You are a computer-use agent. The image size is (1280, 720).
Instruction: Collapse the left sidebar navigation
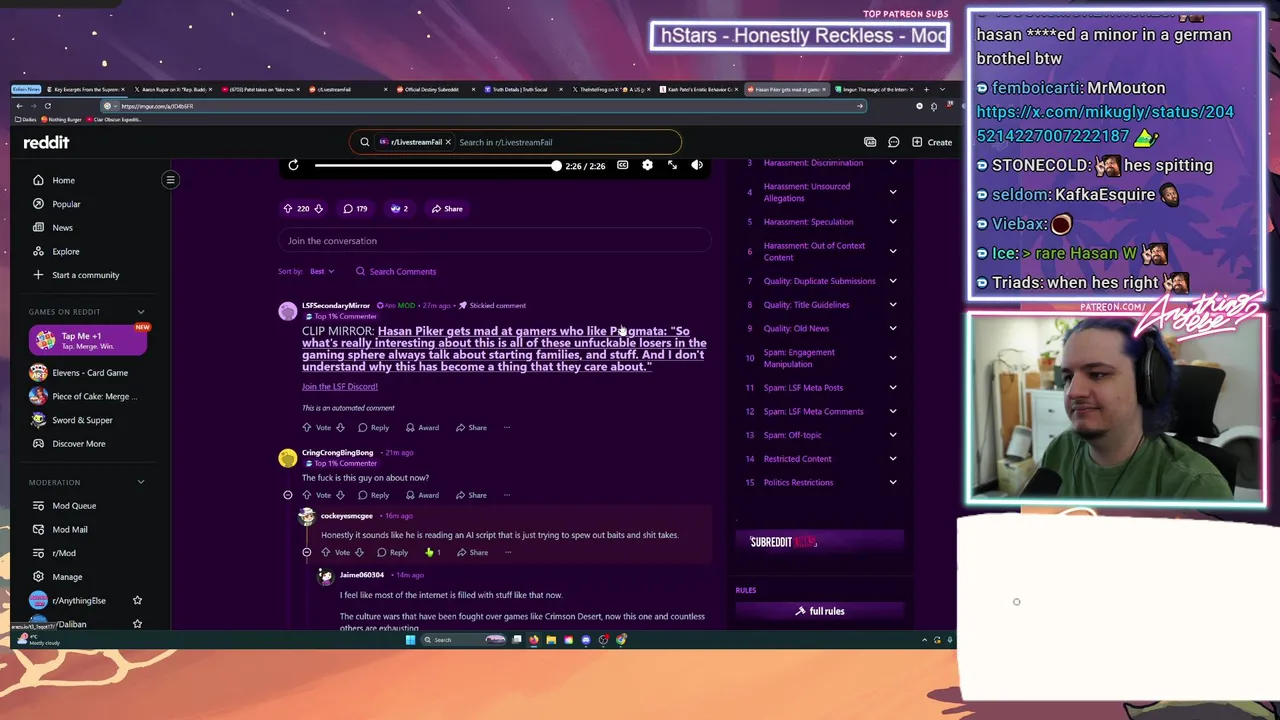[170, 180]
